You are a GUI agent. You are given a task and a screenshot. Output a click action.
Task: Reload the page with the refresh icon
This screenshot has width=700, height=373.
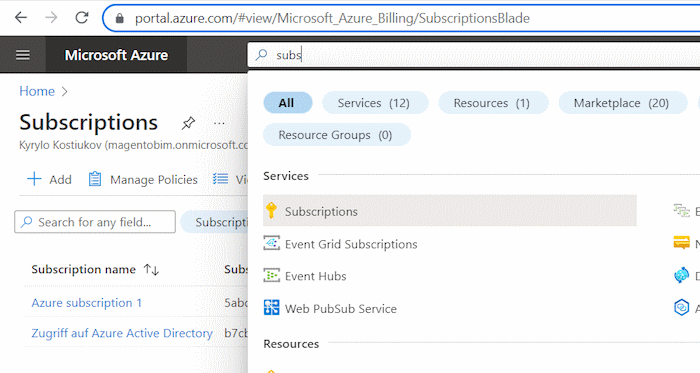click(x=82, y=18)
